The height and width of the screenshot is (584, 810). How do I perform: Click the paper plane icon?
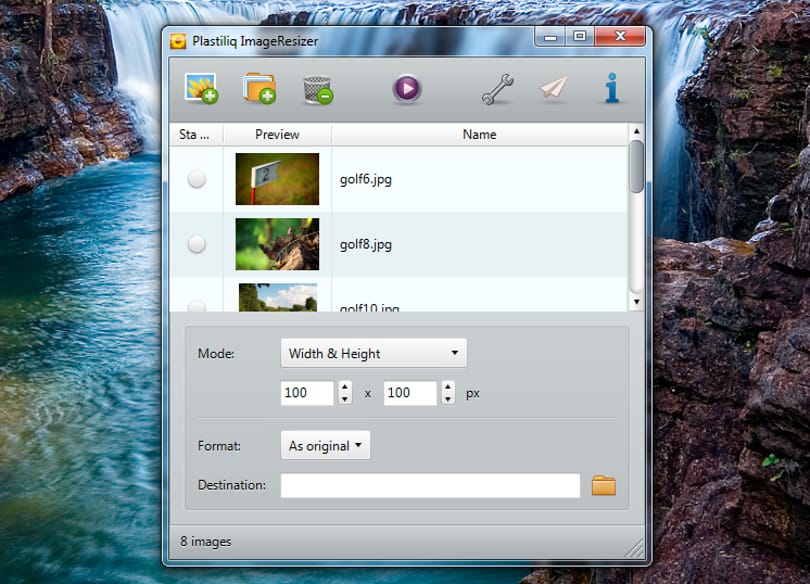[554, 87]
